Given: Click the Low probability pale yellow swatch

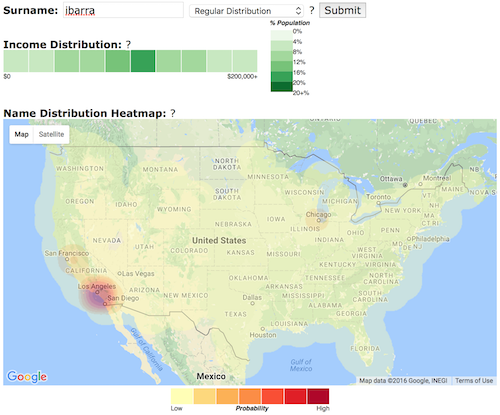Looking at the screenshot, I should click(x=182, y=396).
